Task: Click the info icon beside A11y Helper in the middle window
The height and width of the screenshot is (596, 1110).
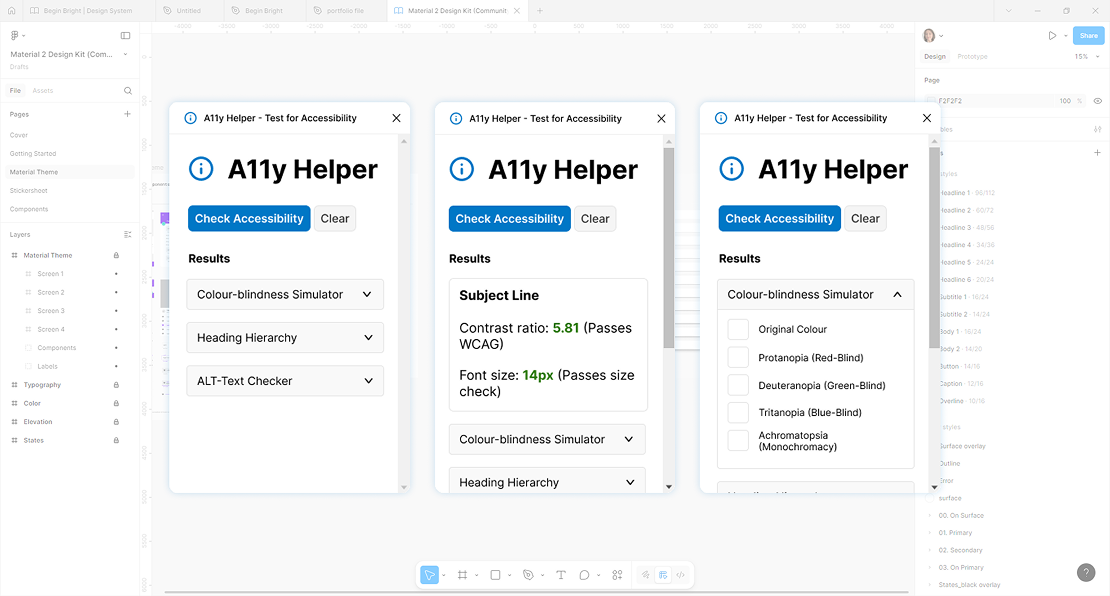Action: click(462, 169)
